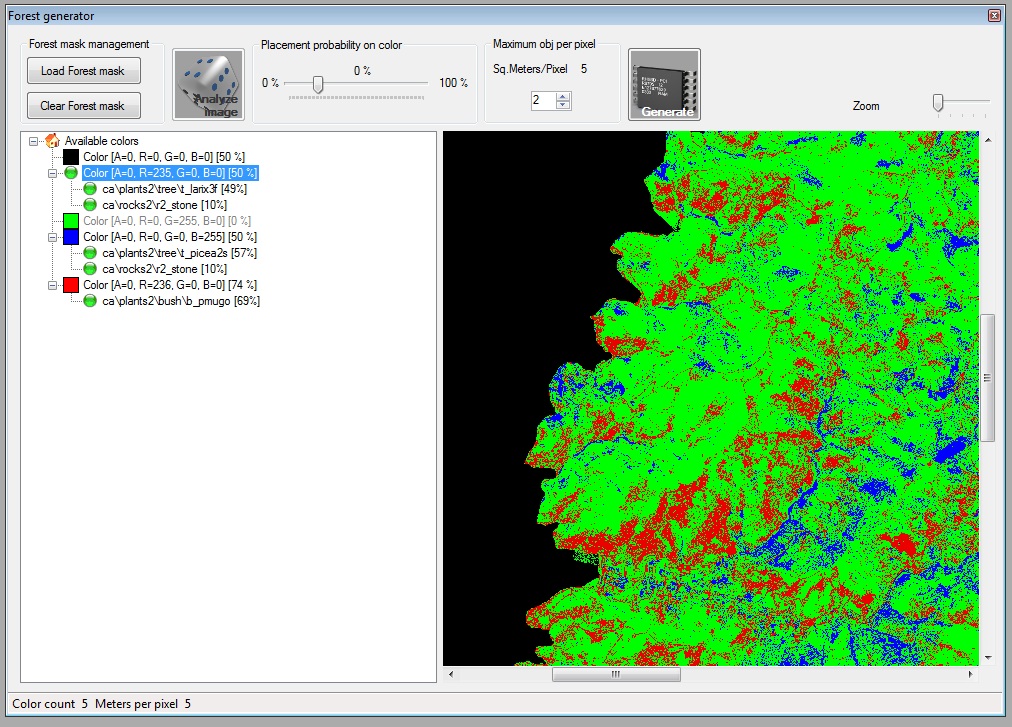
Task: Click Clear Forest mask button
Action: click(83, 106)
